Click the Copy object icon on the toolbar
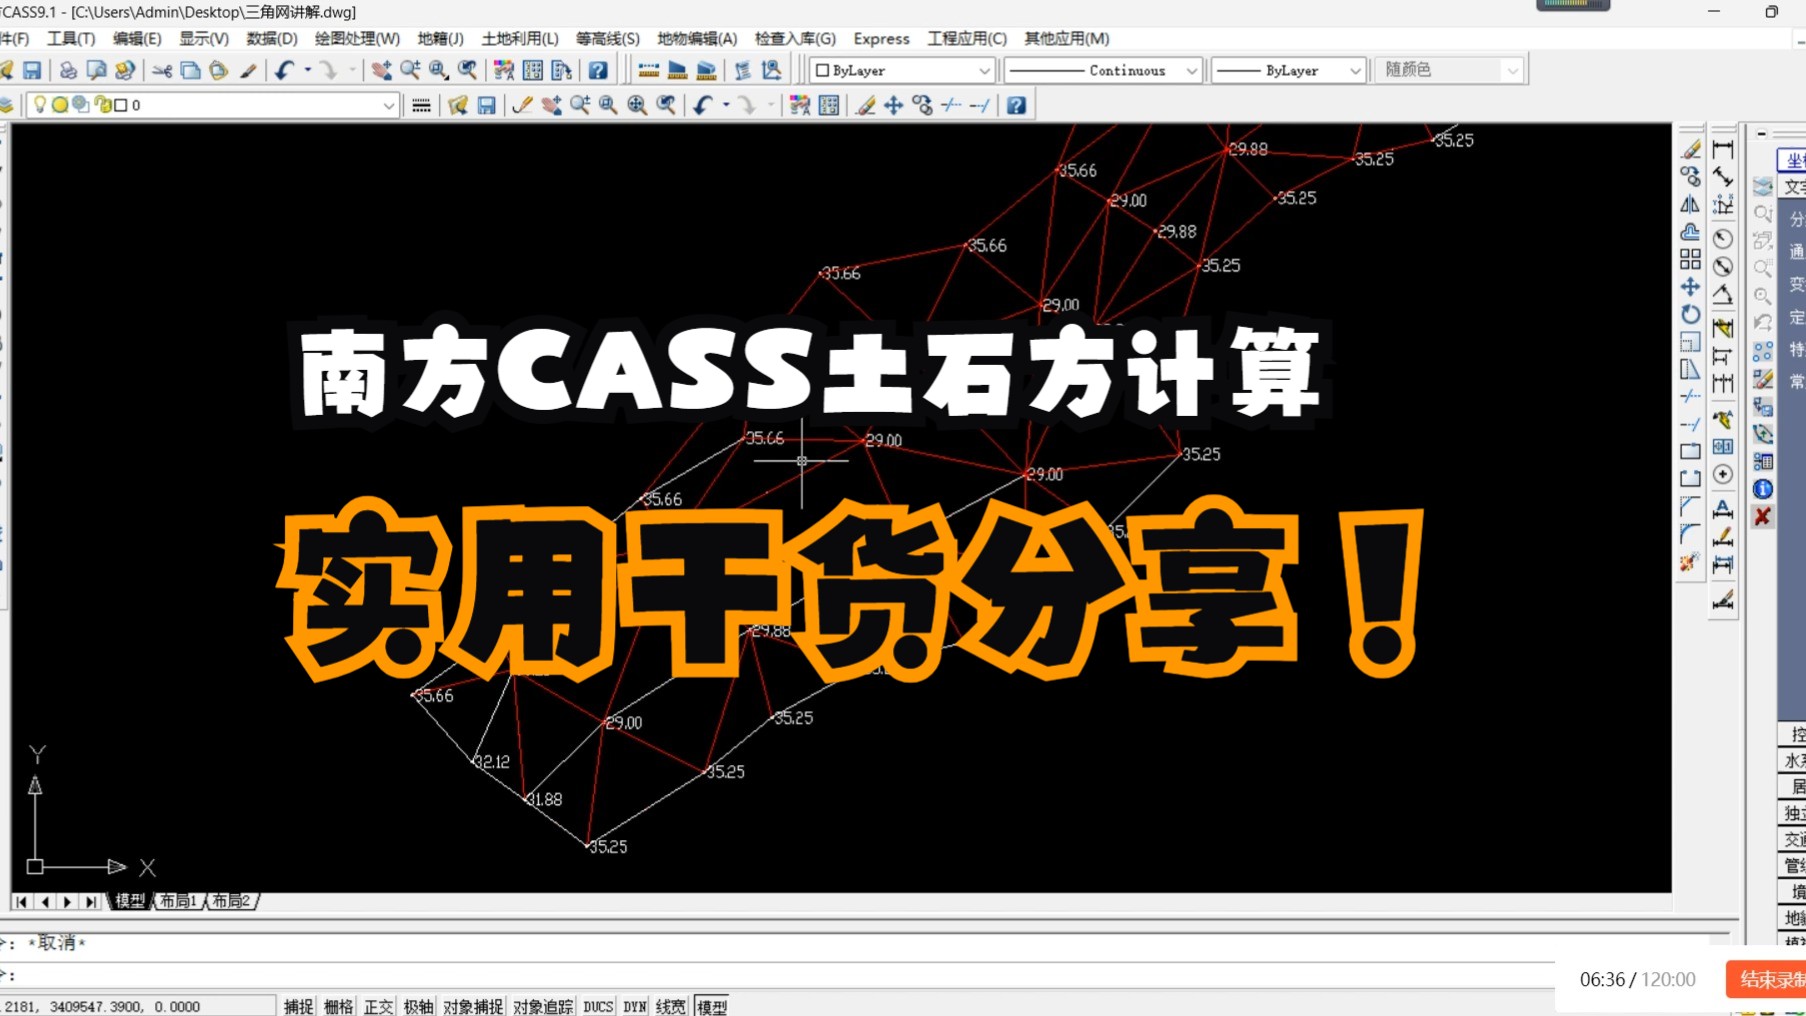Viewport: 1806px width, 1016px height. tap(190, 70)
